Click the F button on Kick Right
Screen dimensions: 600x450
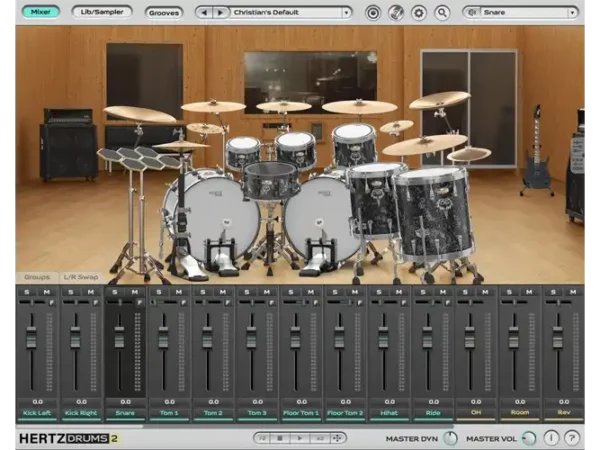click(x=96, y=303)
